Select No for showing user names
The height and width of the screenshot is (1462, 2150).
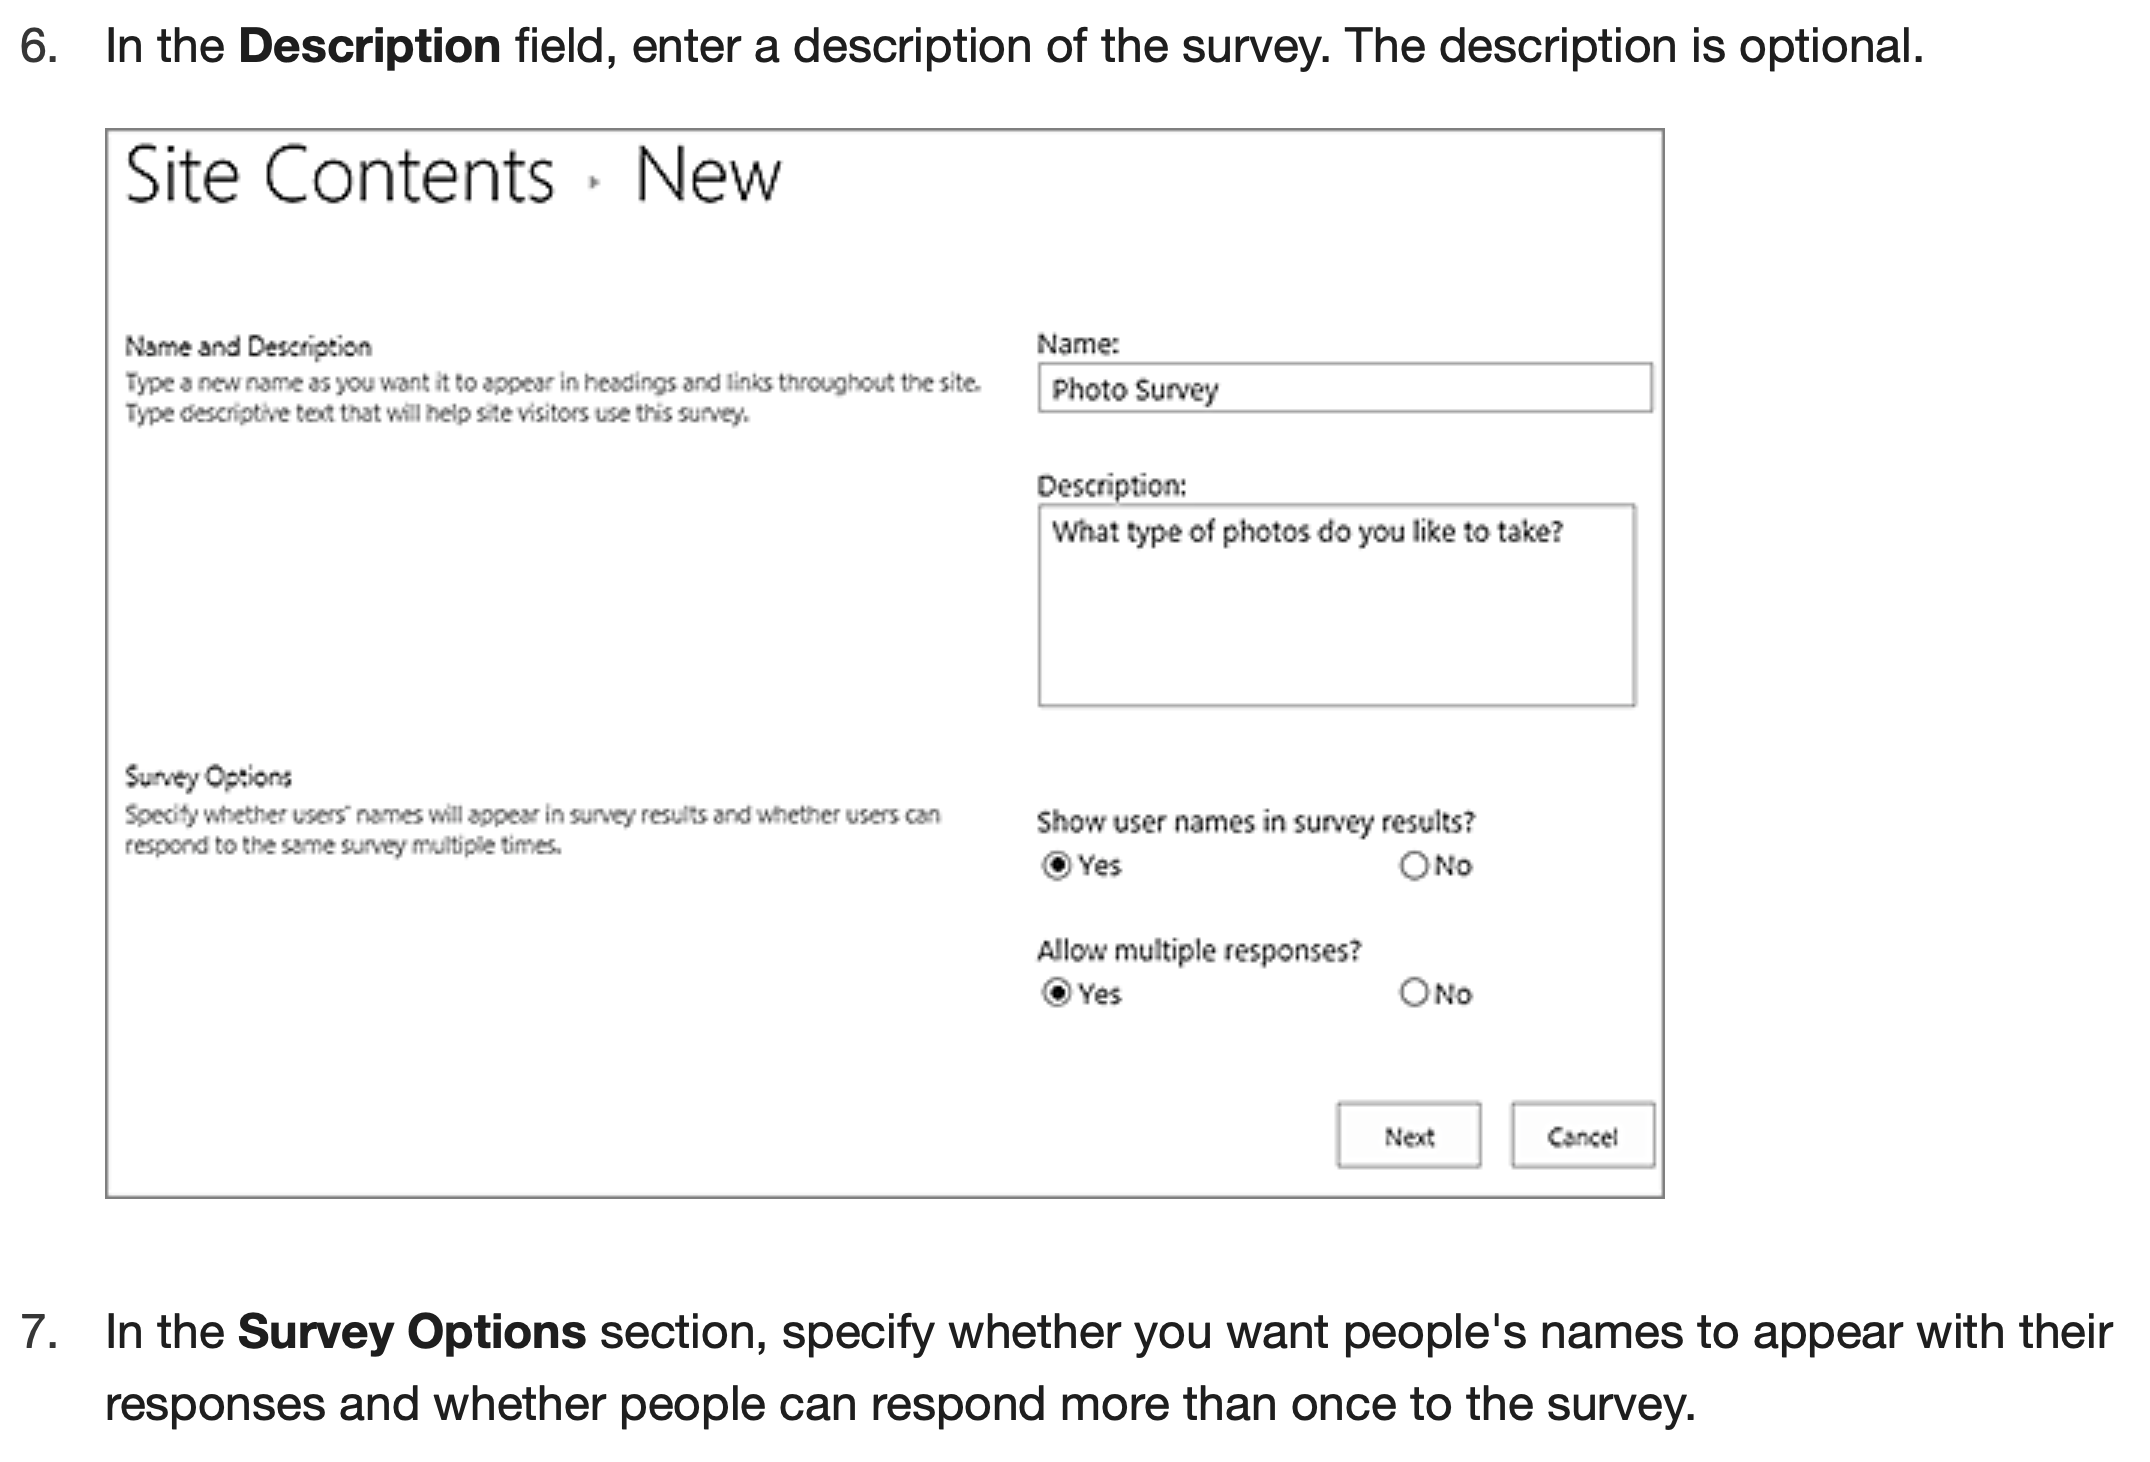[x=1413, y=865]
